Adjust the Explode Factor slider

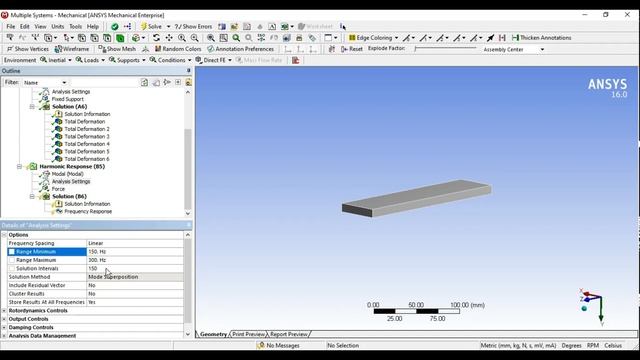pyautogui.click(x=445, y=49)
